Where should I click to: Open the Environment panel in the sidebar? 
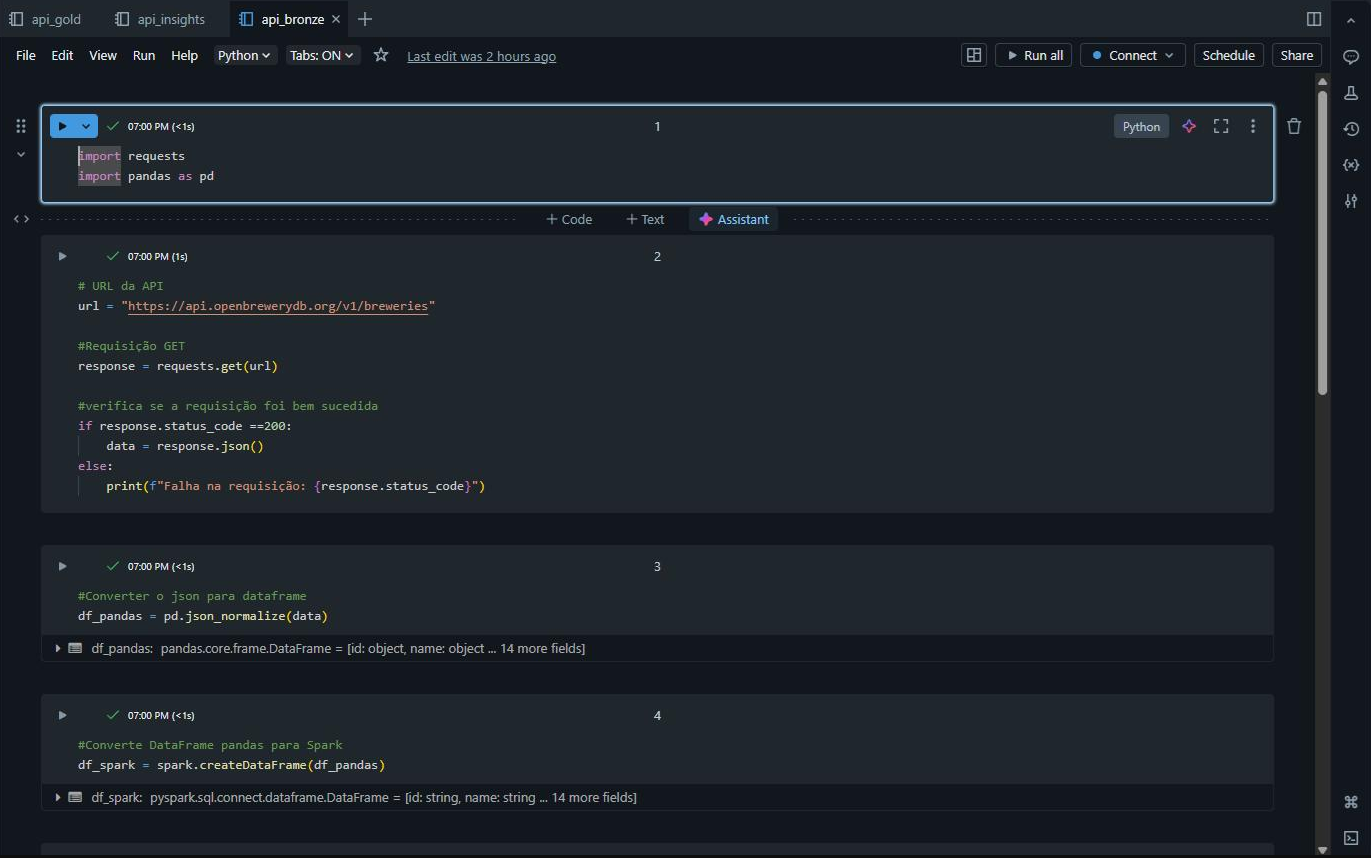1351,199
